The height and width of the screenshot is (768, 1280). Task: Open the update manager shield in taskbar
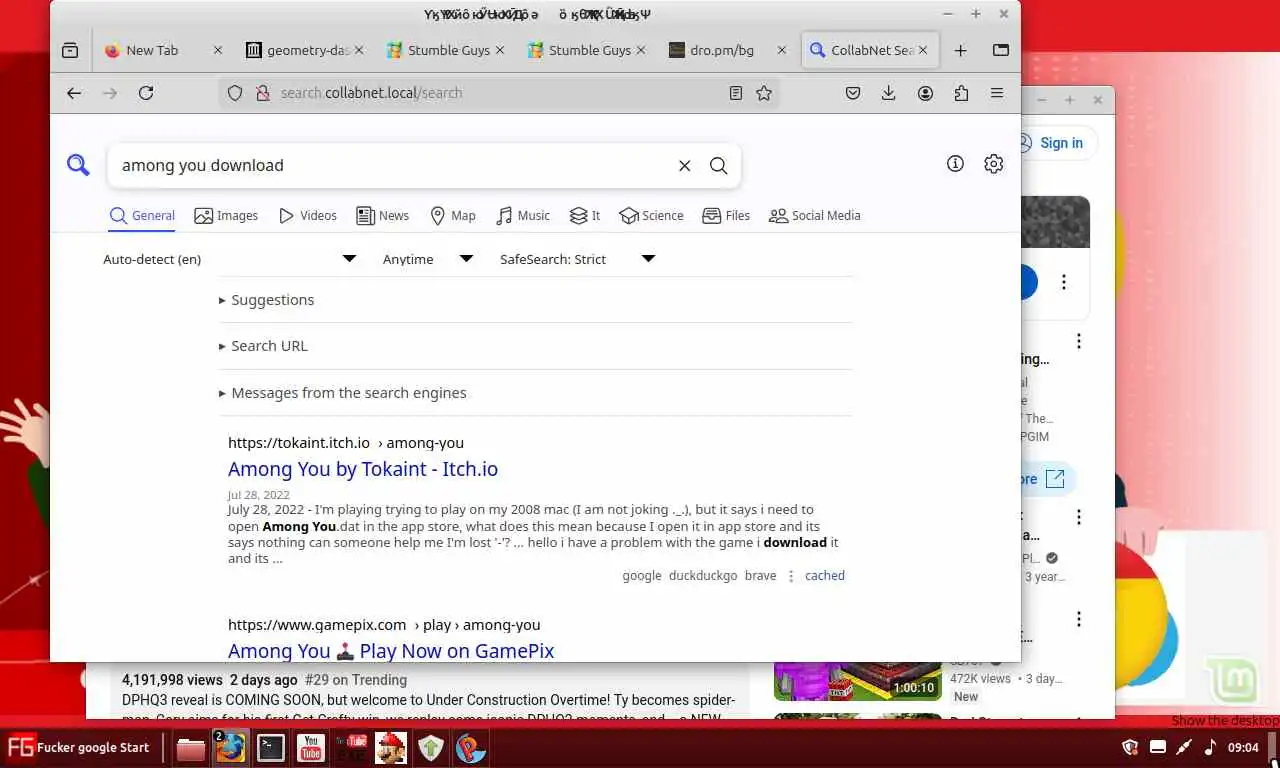pos(431,747)
